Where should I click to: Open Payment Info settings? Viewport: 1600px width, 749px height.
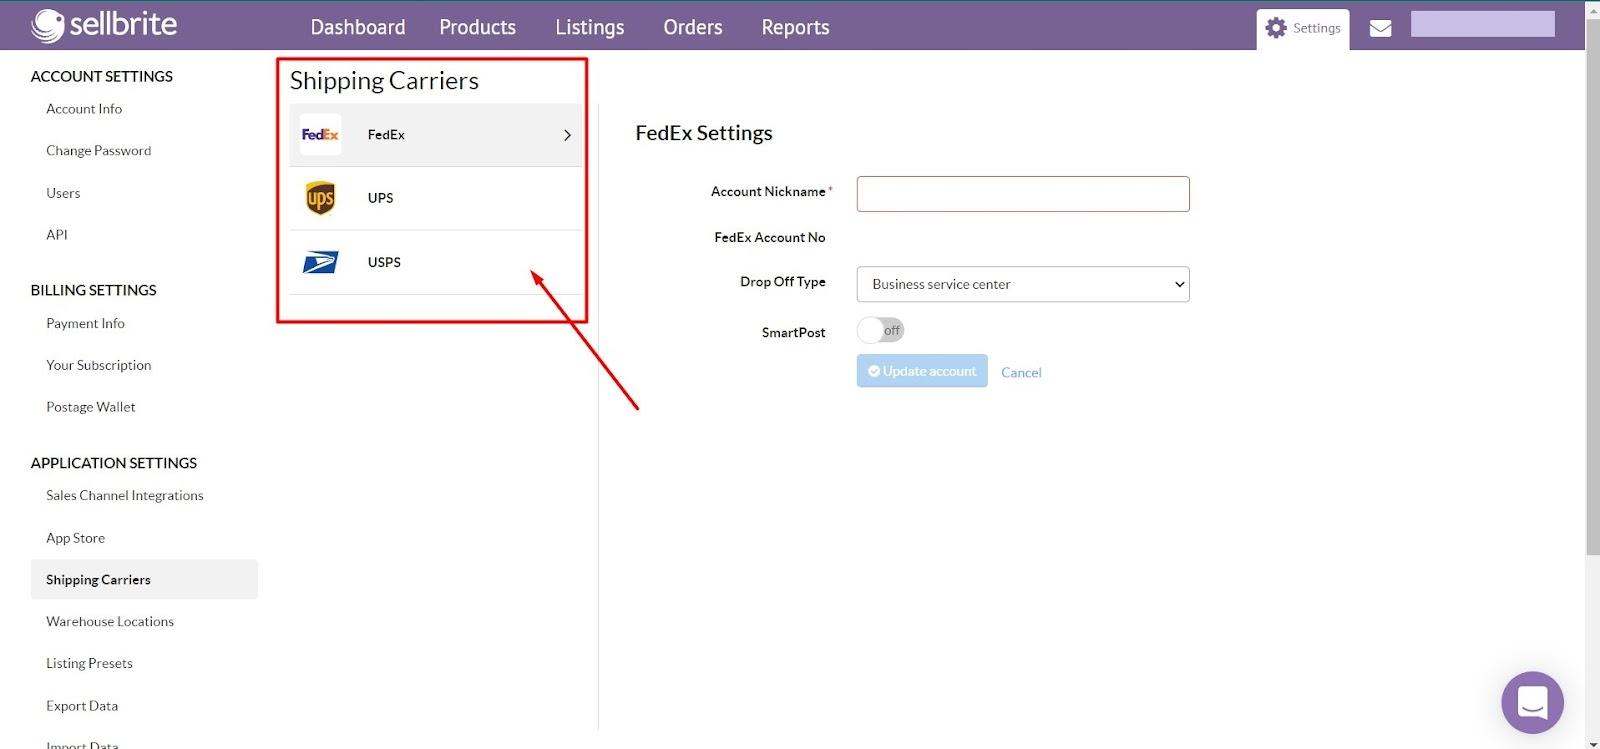click(86, 323)
